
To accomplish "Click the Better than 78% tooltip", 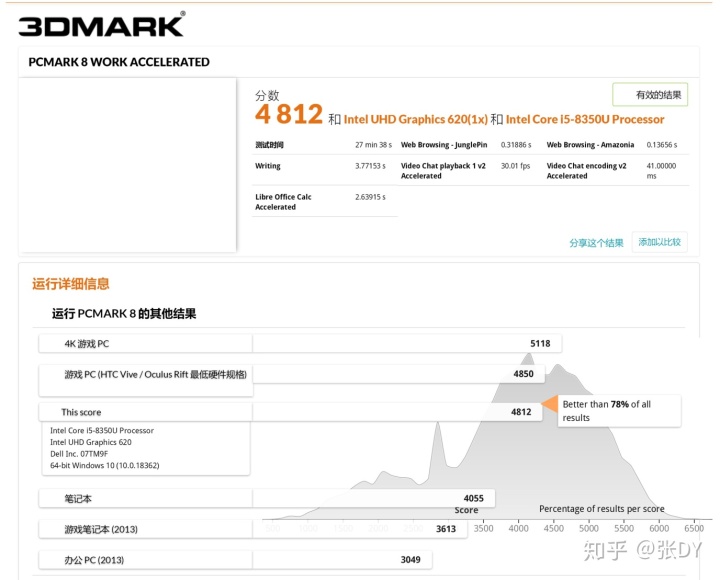I will (x=619, y=411).
